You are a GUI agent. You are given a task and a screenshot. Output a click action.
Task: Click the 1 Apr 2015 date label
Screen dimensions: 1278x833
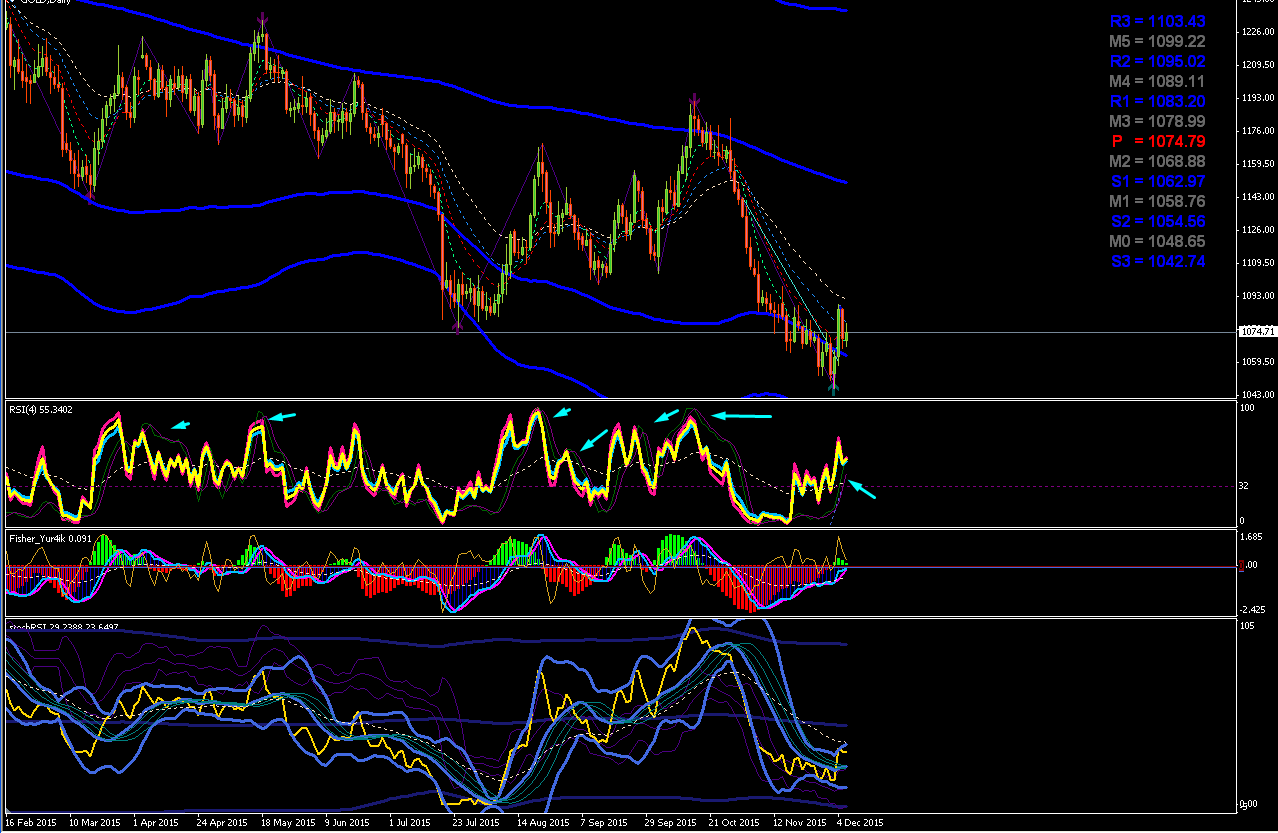click(155, 823)
